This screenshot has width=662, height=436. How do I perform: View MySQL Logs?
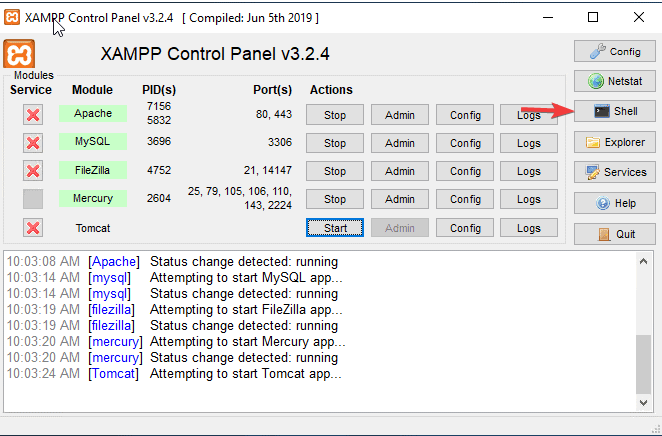pyautogui.click(x=529, y=143)
